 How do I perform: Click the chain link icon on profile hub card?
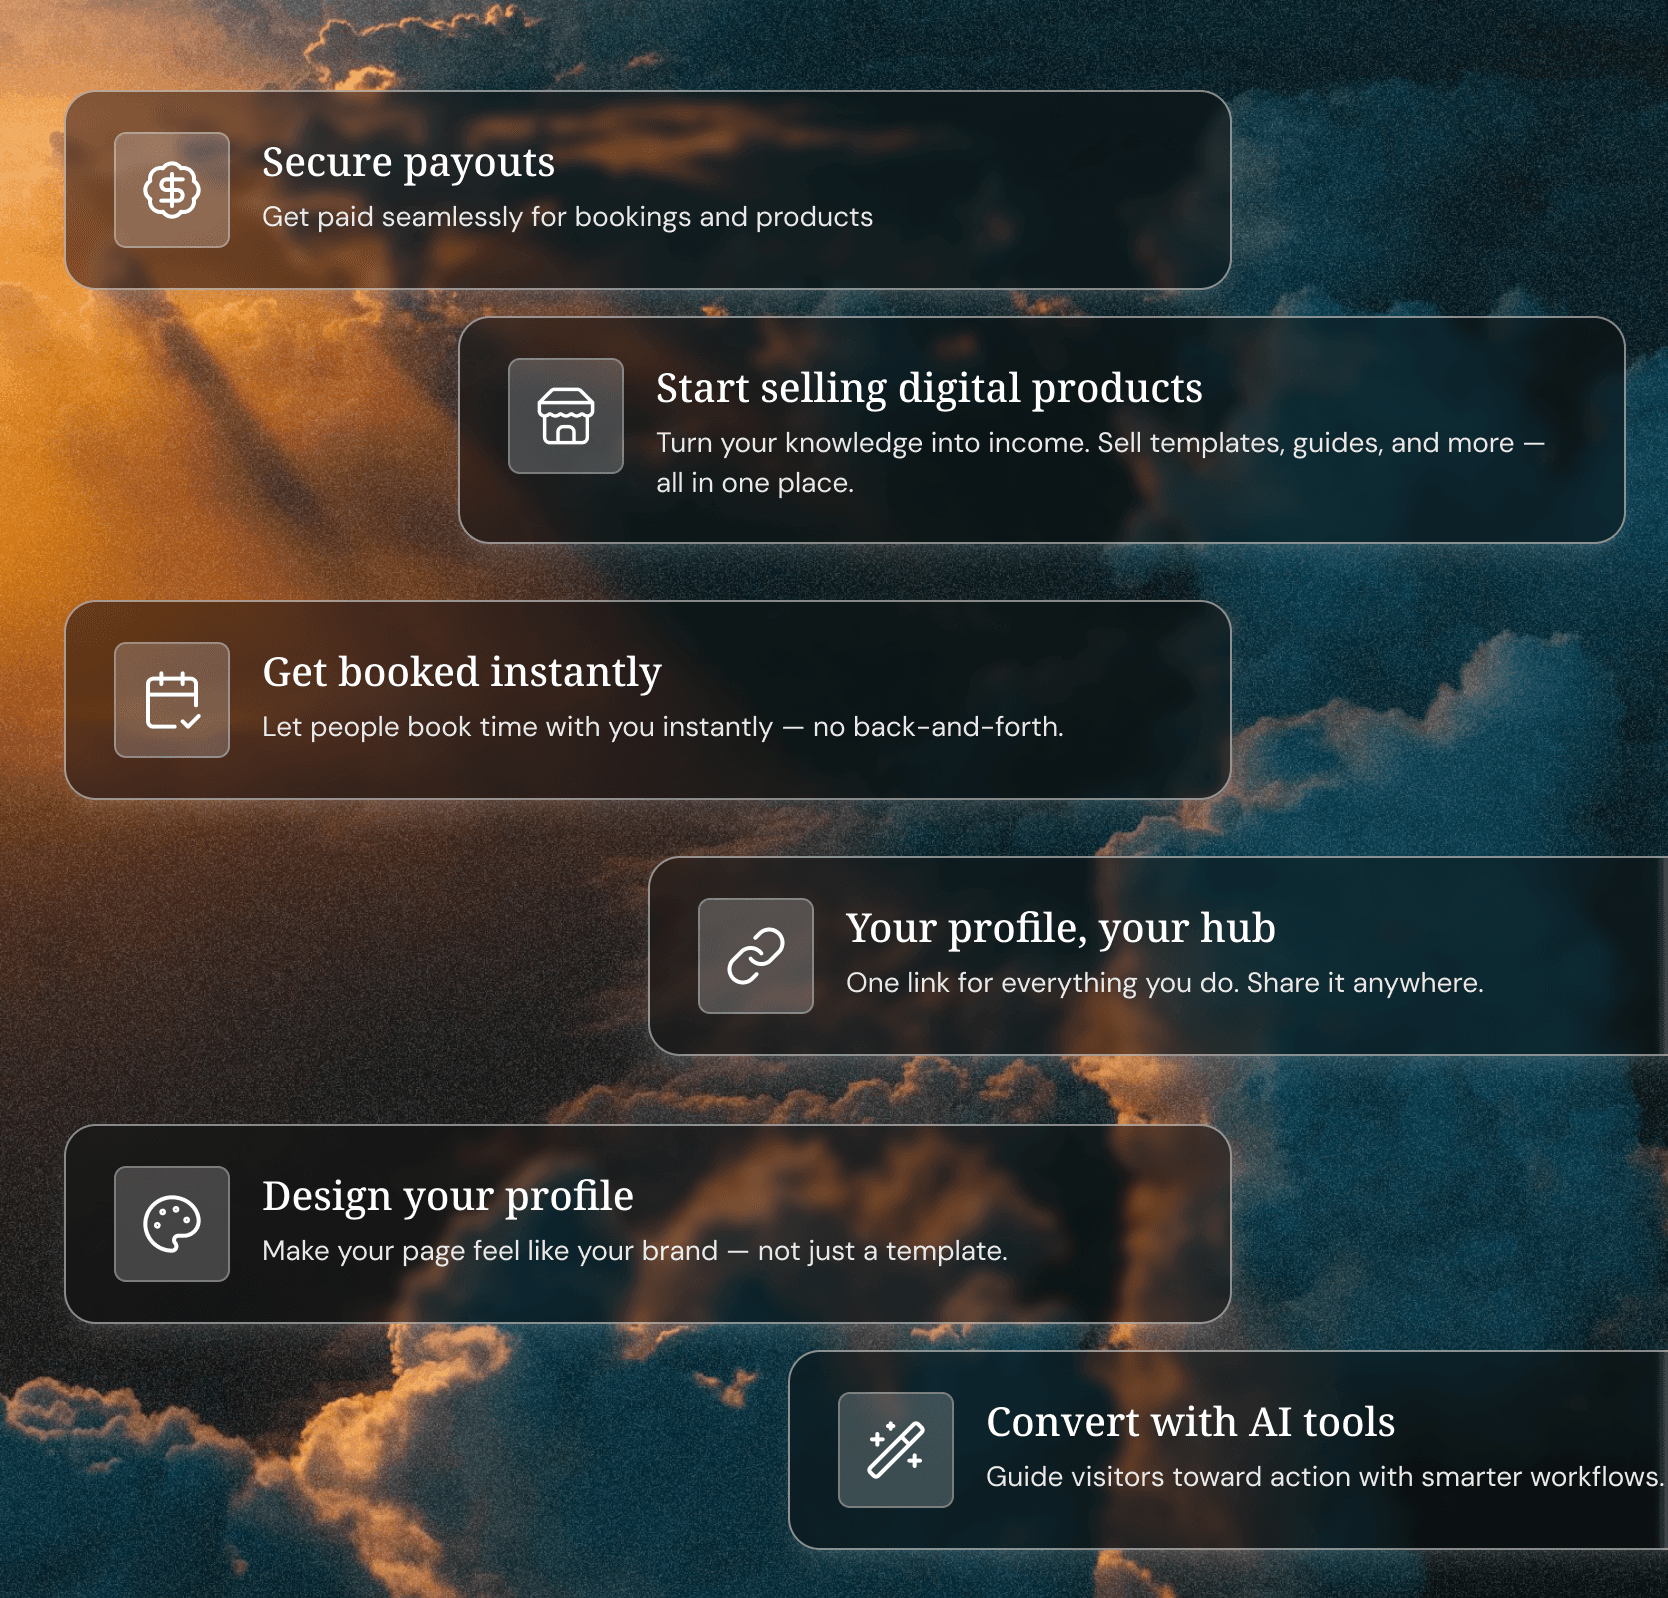(755, 956)
